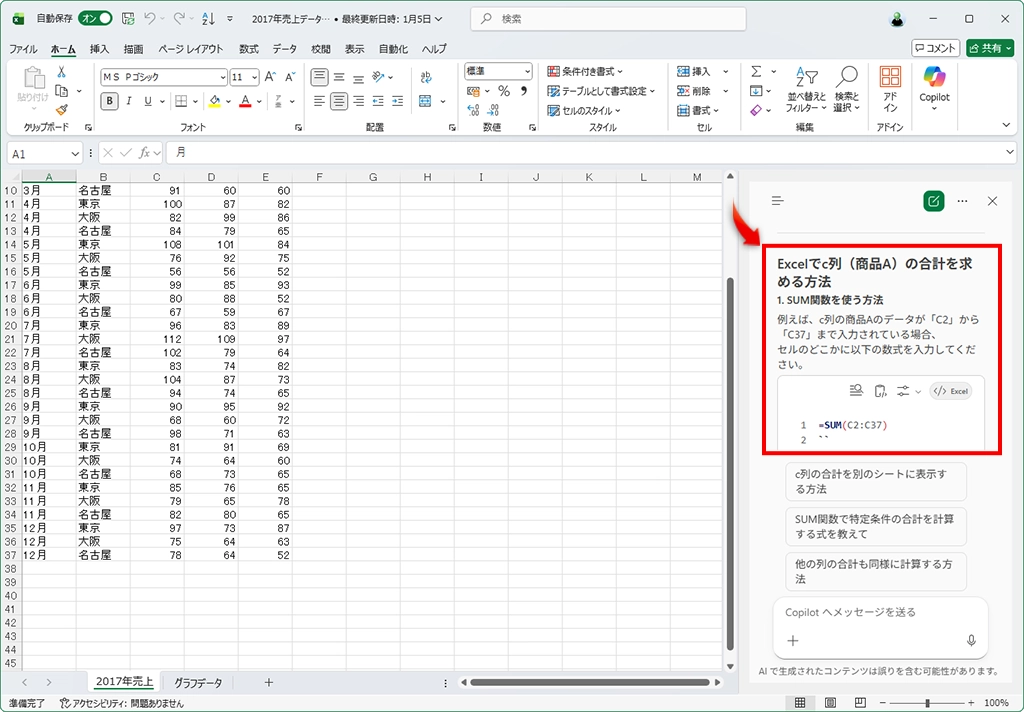Click the AutoSum sigma icon

tap(756, 71)
